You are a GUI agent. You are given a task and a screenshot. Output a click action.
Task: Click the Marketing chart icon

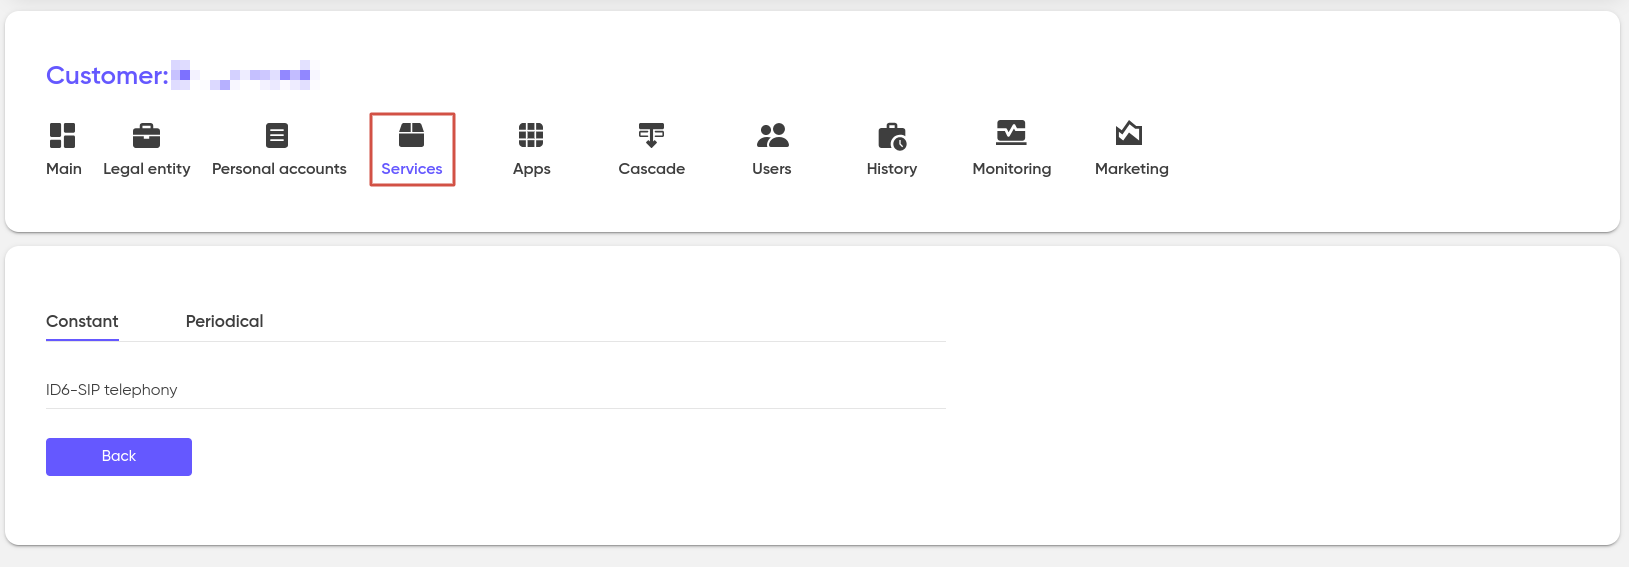1129,133
